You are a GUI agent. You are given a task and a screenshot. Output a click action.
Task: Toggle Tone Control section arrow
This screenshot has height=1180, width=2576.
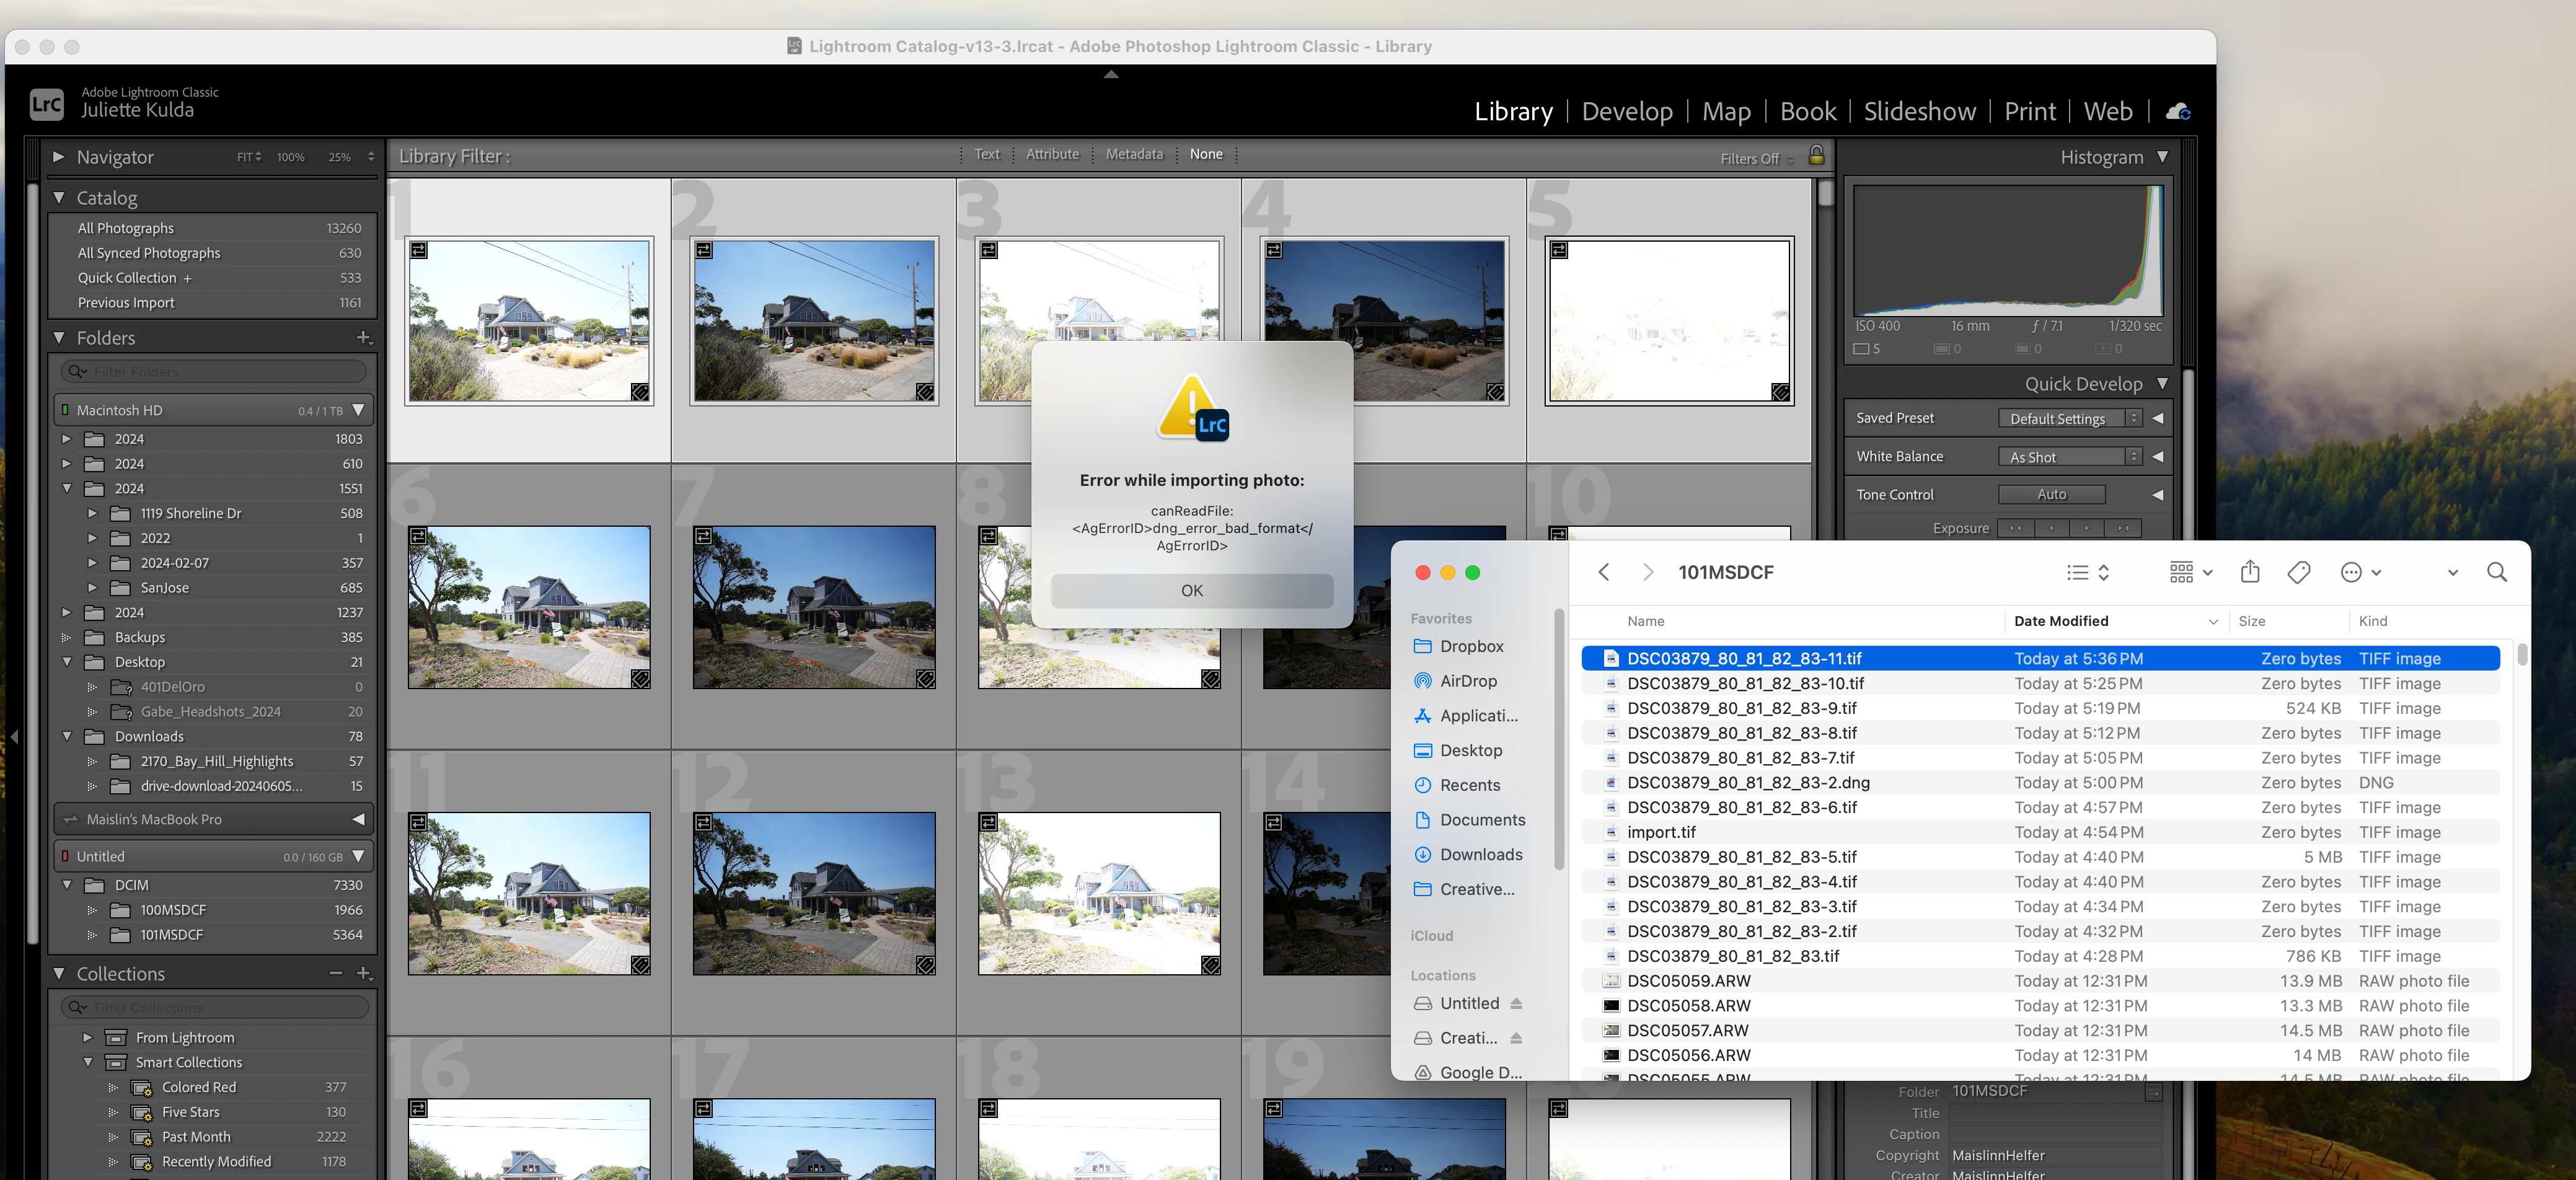pos(2157,495)
